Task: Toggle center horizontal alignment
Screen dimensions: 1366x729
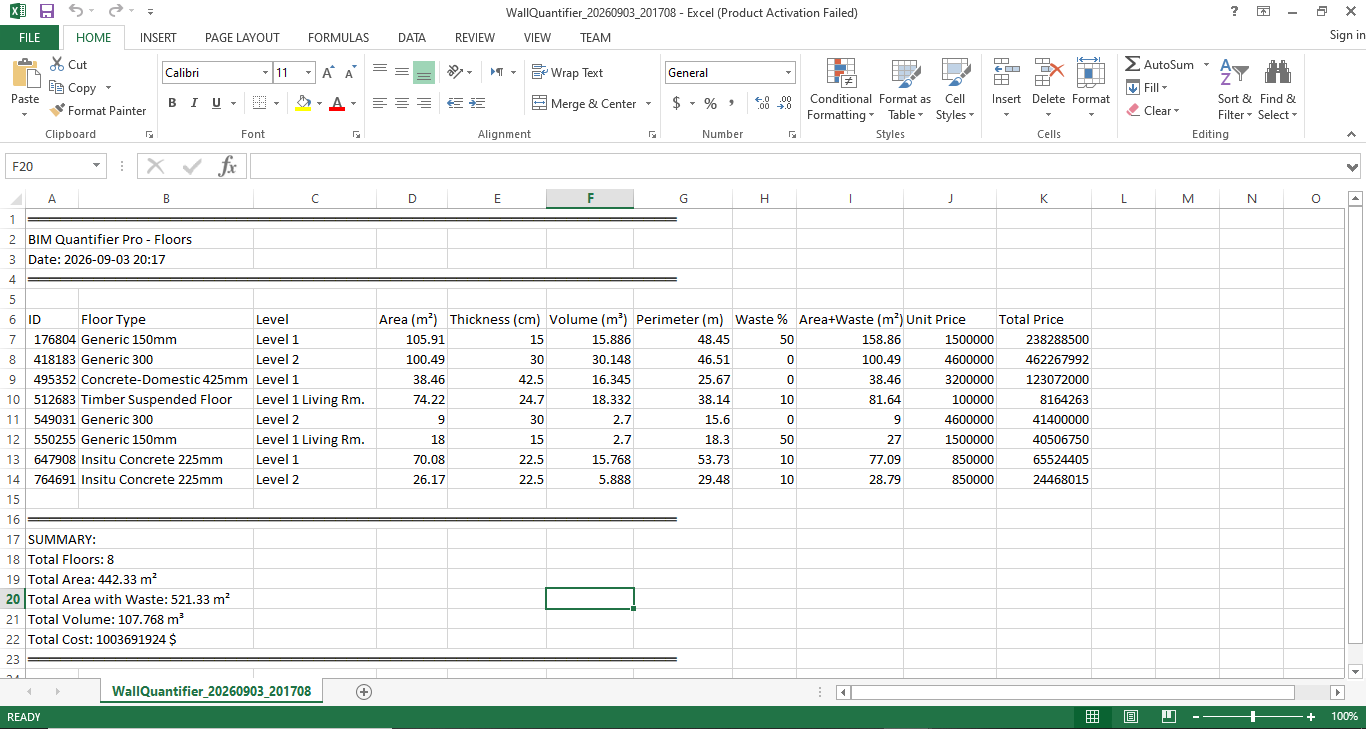Action: 401,103
